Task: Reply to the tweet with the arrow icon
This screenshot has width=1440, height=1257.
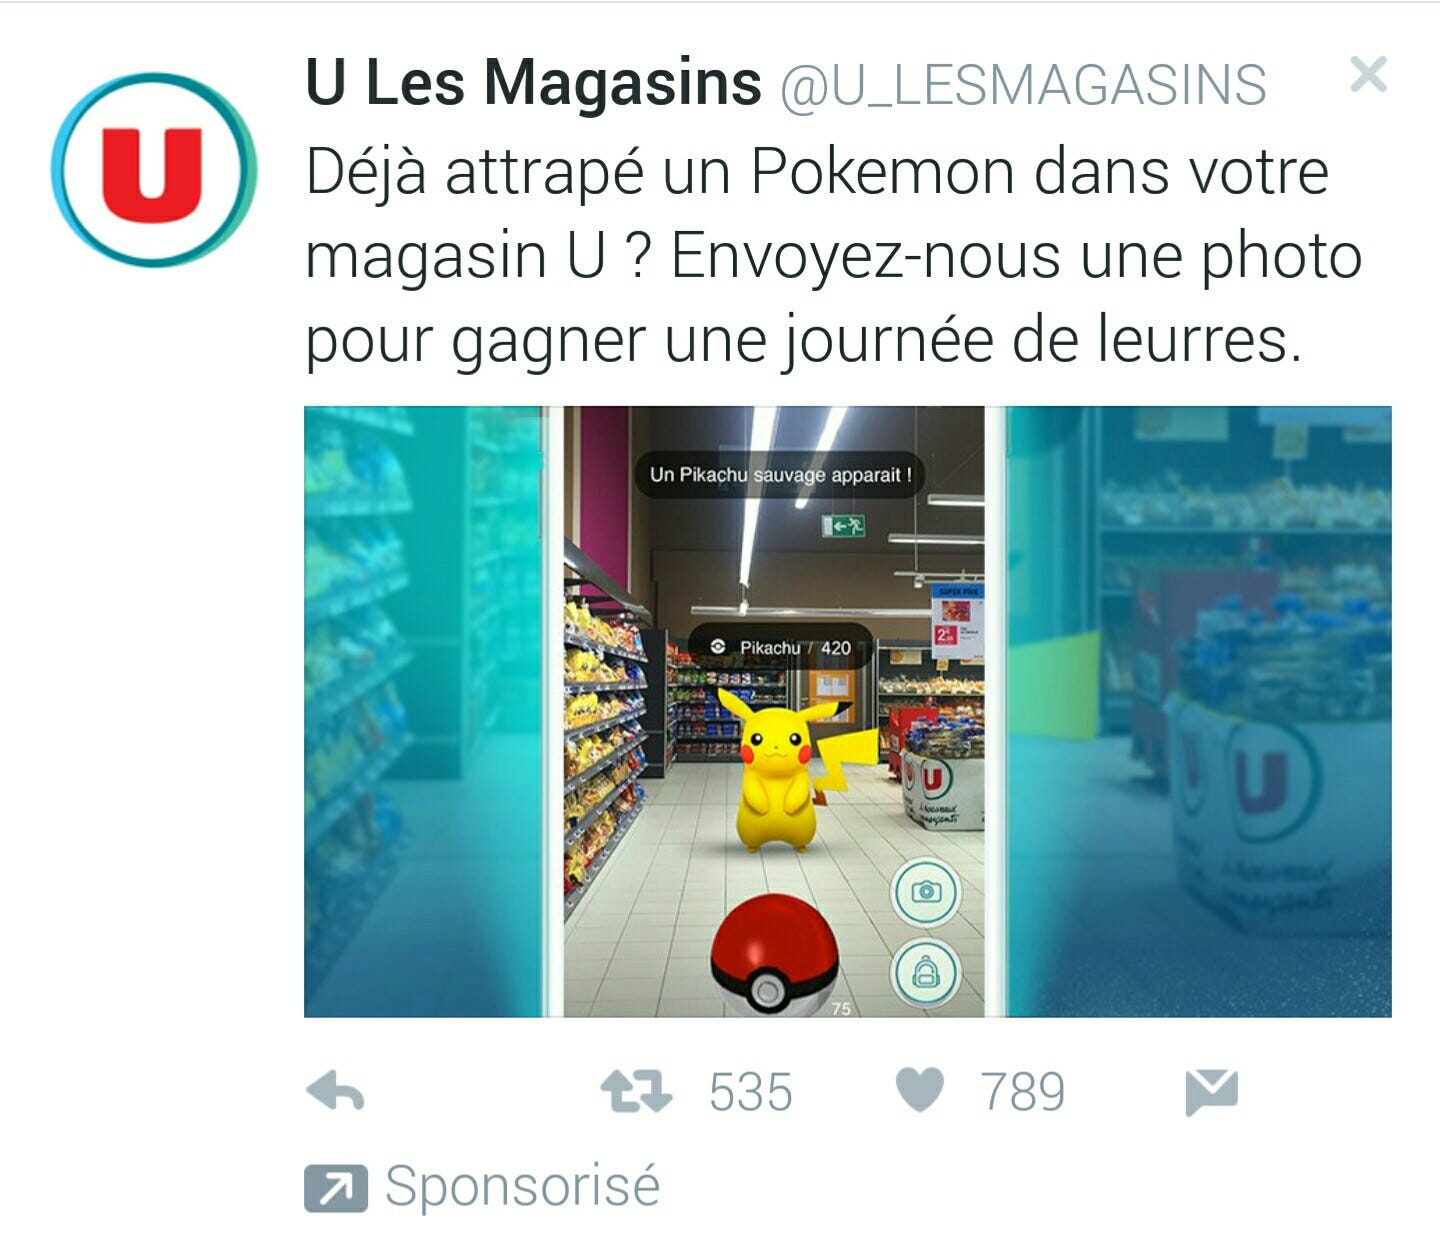Action: [336, 1092]
